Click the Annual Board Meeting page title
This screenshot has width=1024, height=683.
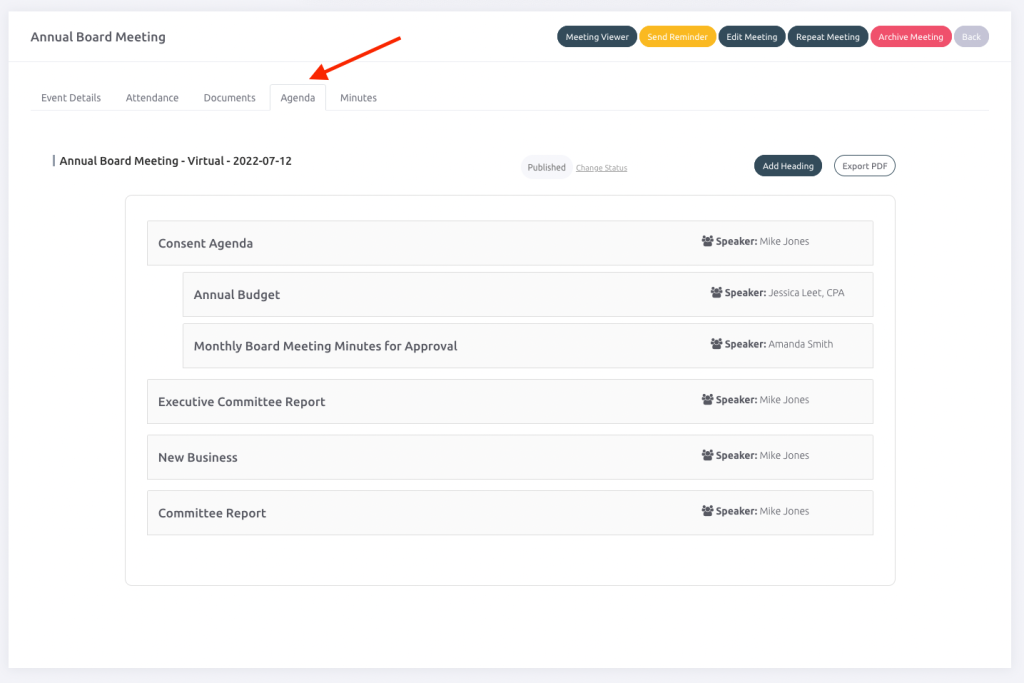click(x=98, y=37)
